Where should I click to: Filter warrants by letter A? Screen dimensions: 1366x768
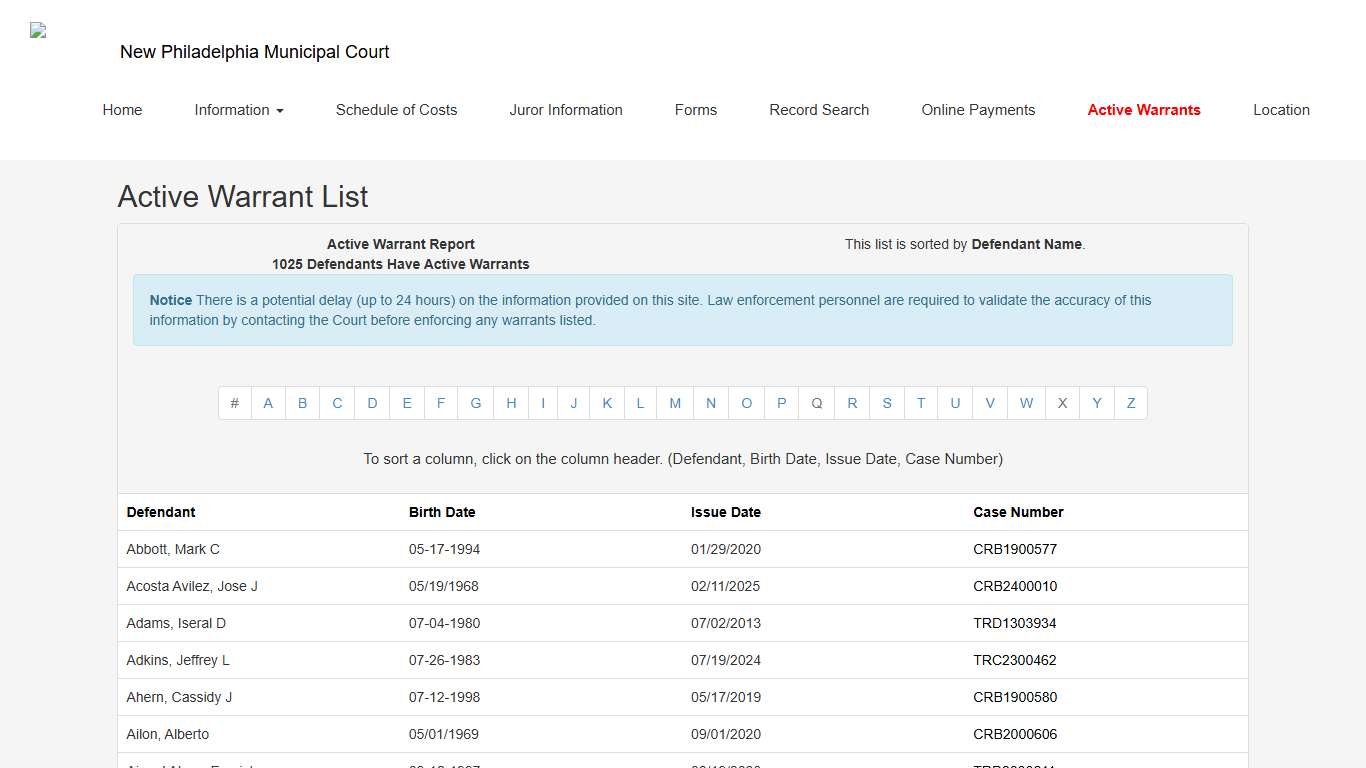click(268, 403)
